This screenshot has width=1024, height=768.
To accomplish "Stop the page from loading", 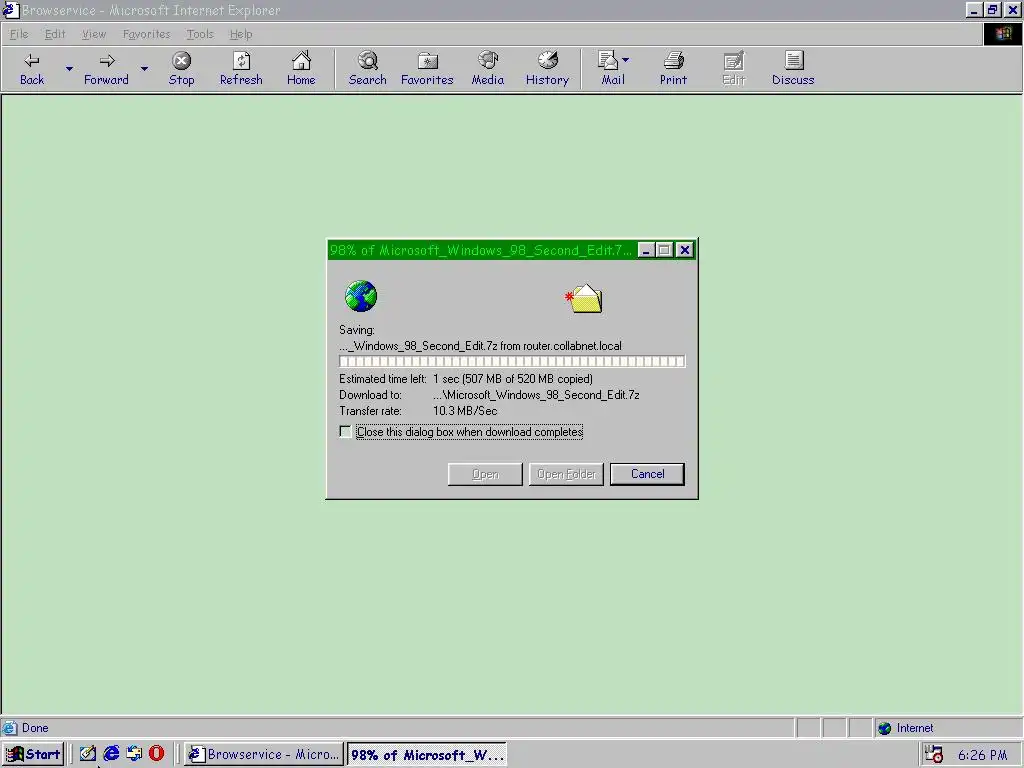I will [x=182, y=69].
